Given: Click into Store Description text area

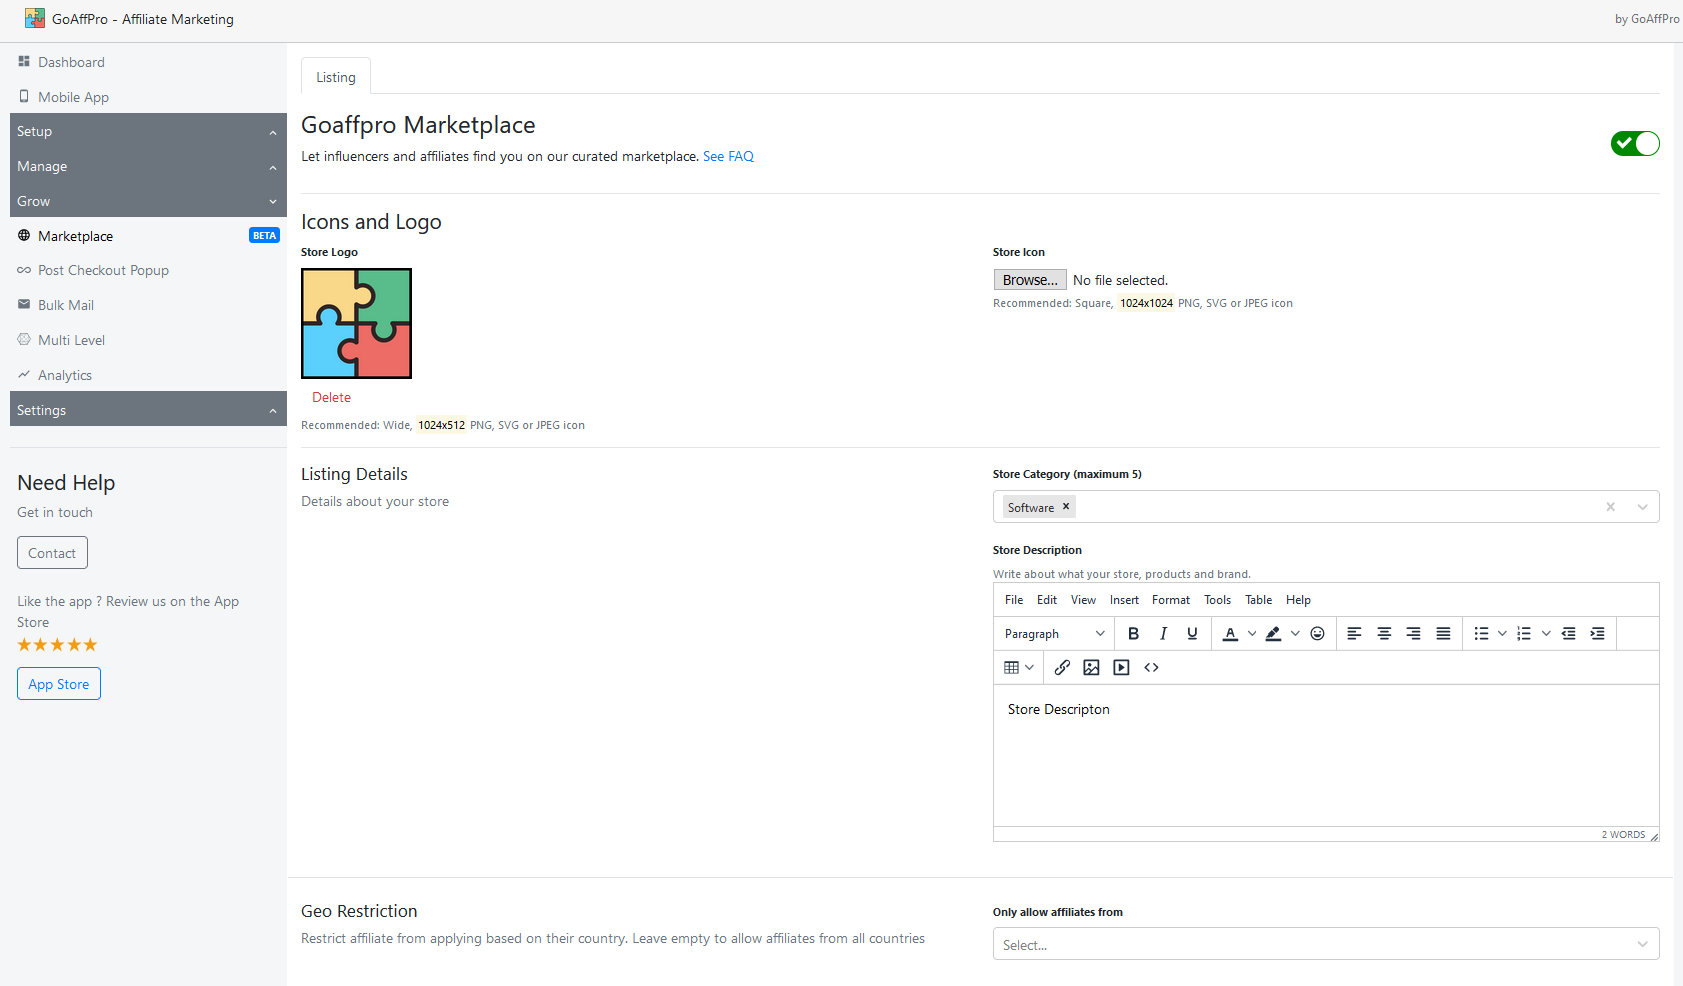Looking at the screenshot, I should (1326, 756).
